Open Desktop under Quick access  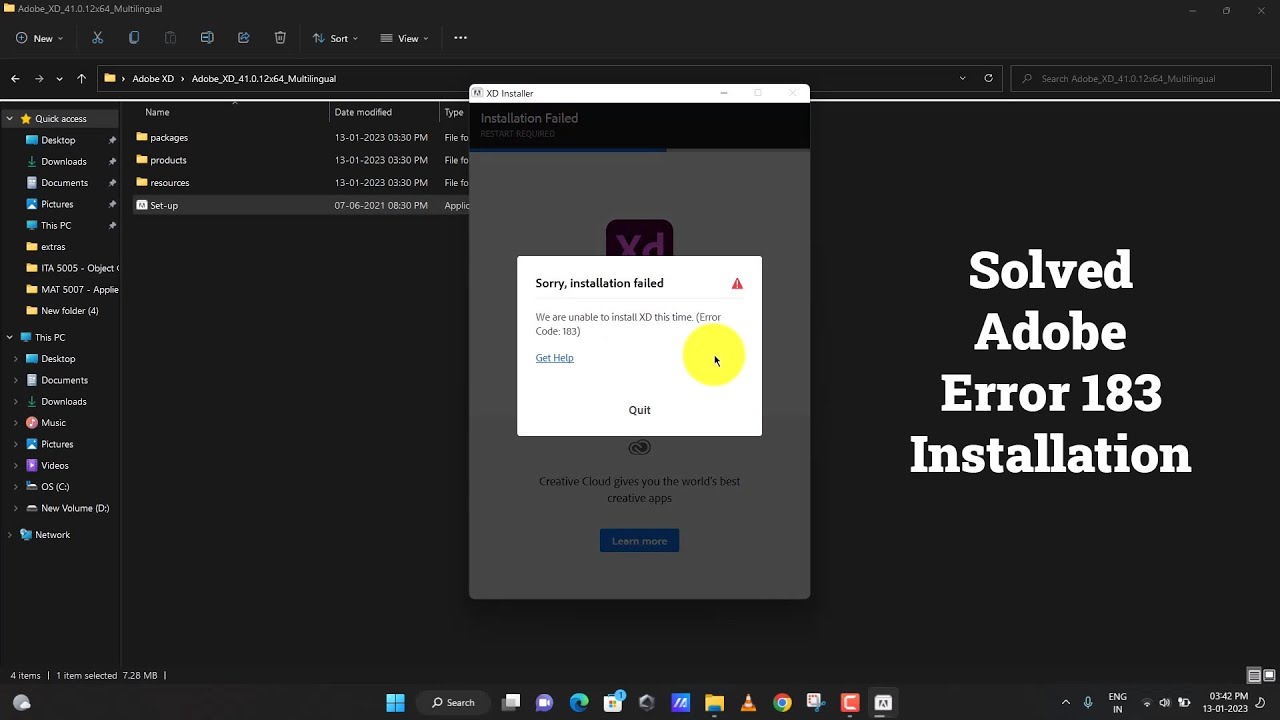pos(58,140)
